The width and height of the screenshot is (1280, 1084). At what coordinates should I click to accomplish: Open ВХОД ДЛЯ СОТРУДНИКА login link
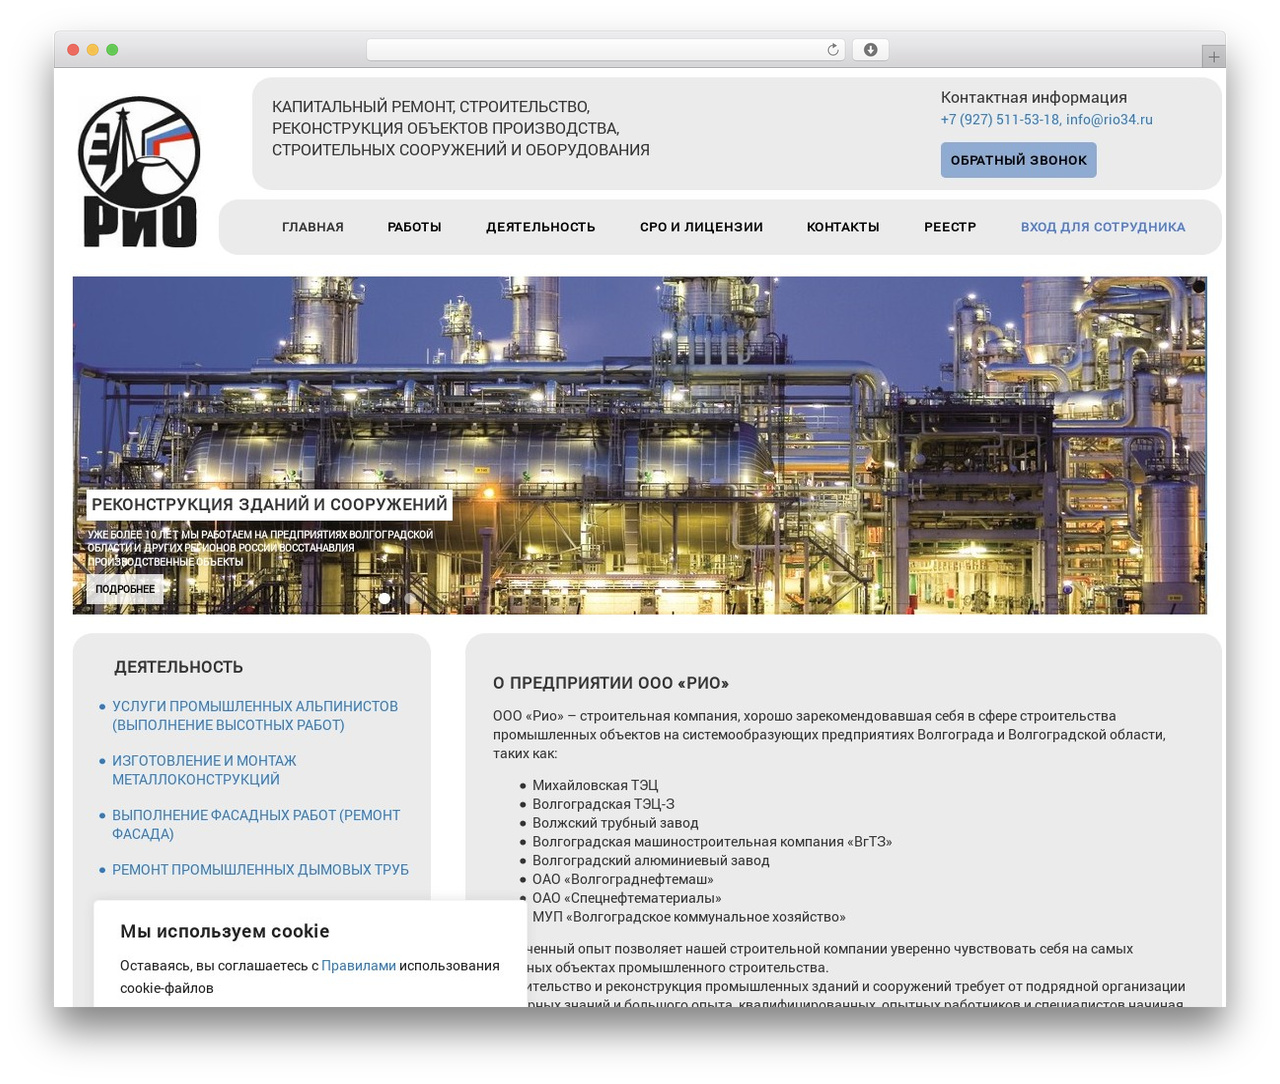[x=1103, y=227]
